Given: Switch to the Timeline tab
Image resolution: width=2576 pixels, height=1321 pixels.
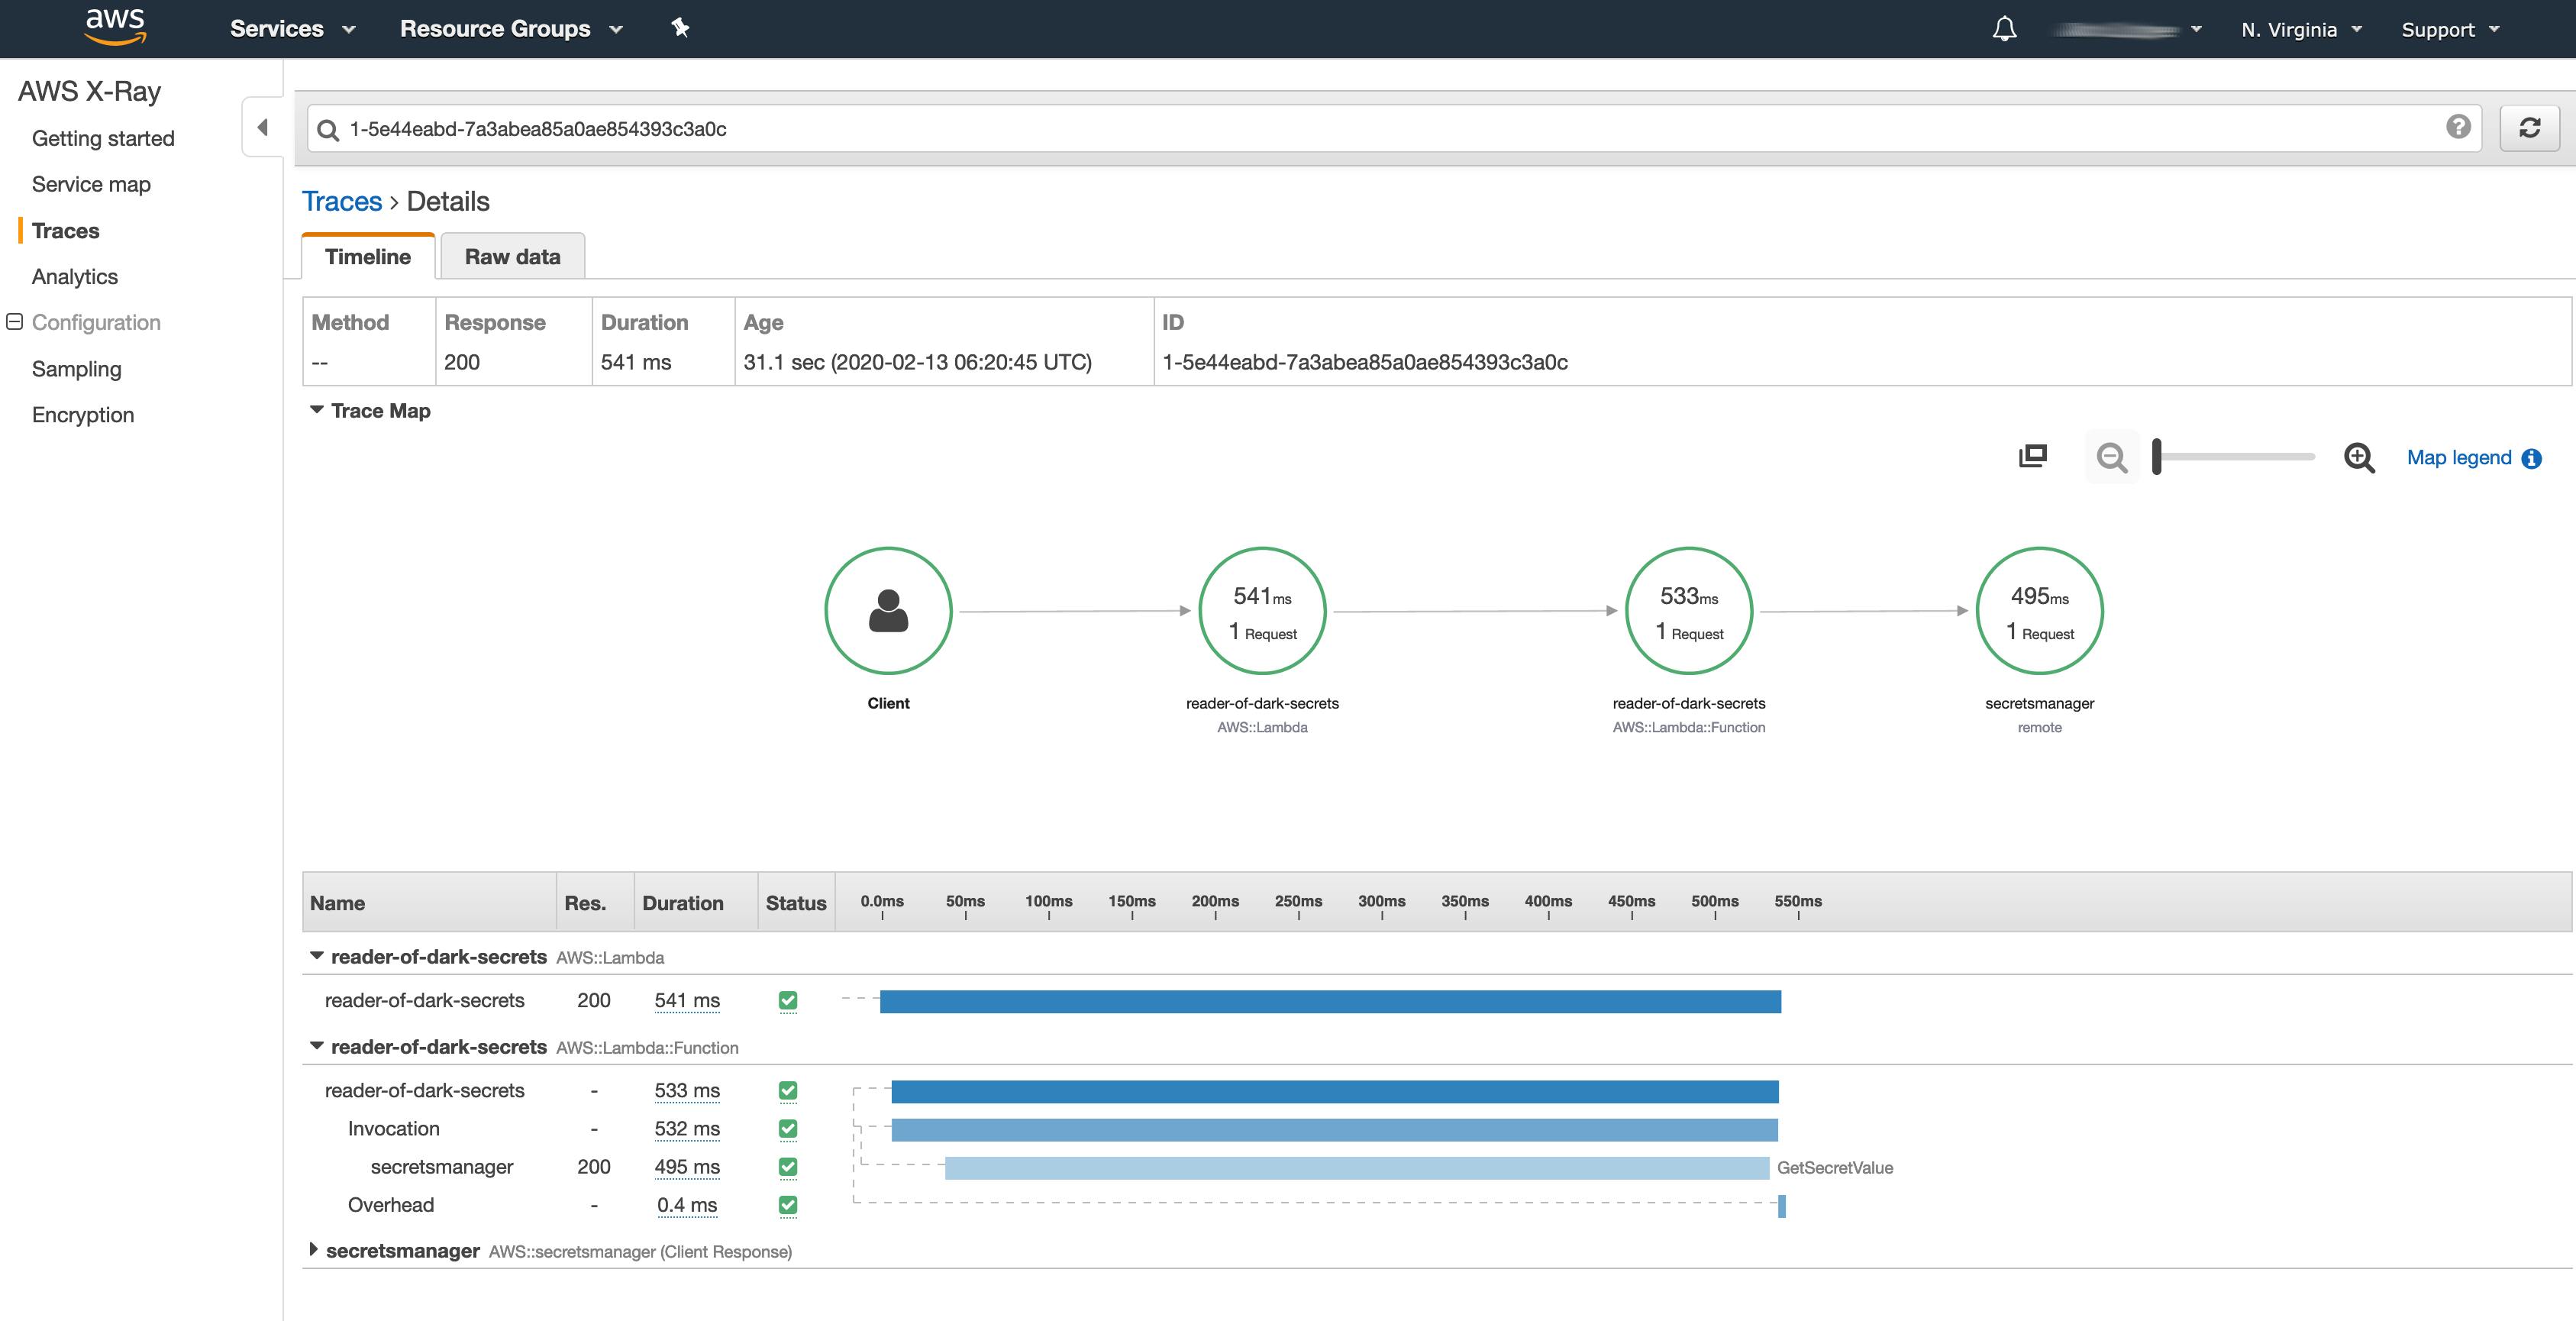Looking at the screenshot, I should [x=368, y=256].
